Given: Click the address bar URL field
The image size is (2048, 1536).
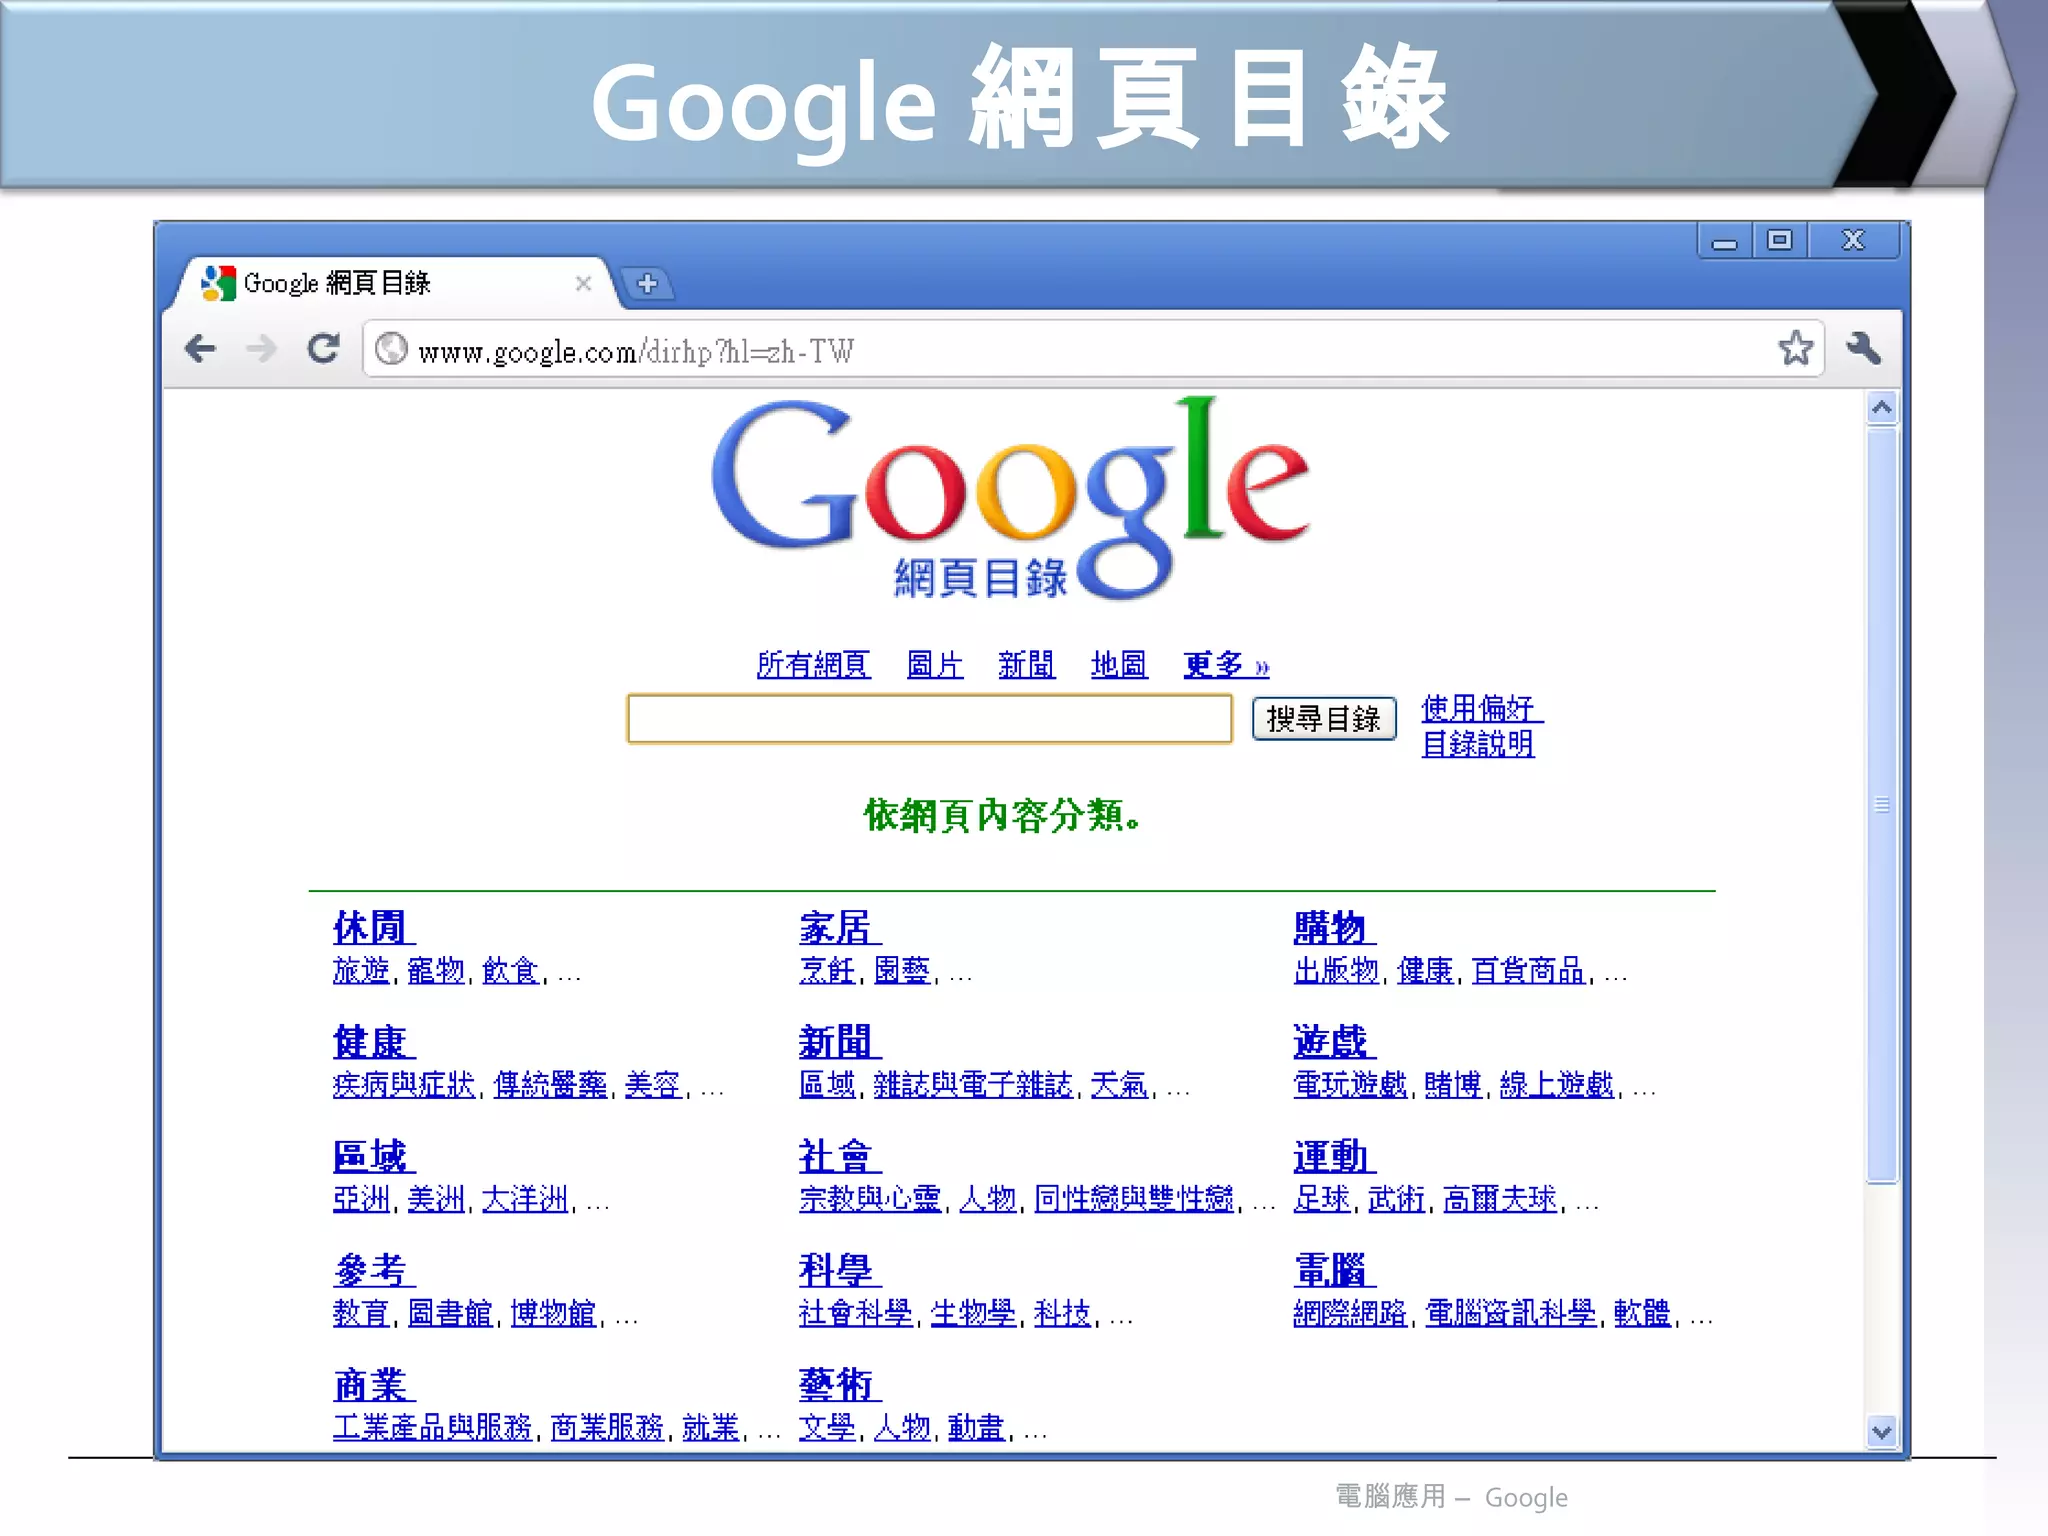Looking at the screenshot, I should click(1093, 350).
